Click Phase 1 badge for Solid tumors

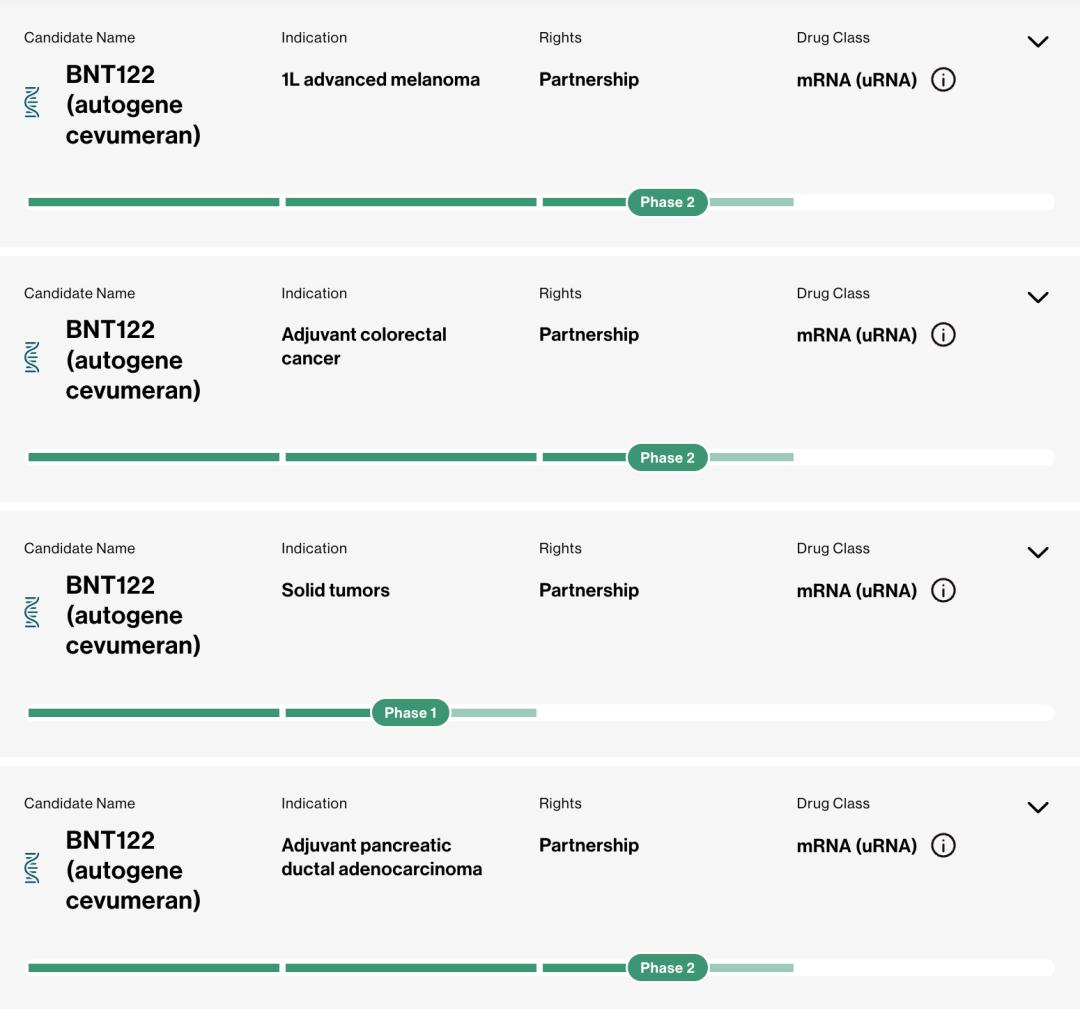410,713
